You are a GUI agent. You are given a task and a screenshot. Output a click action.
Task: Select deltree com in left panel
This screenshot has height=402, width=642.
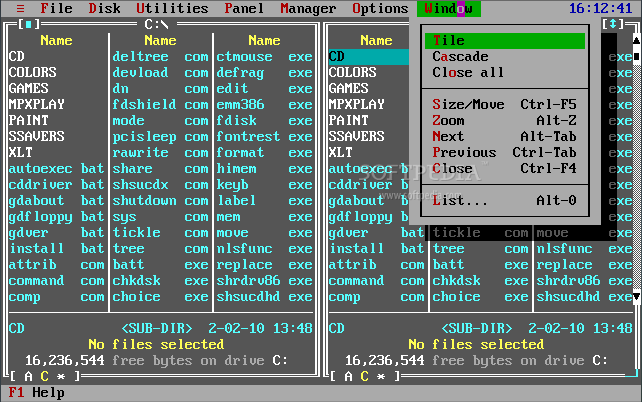coord(160,56)
